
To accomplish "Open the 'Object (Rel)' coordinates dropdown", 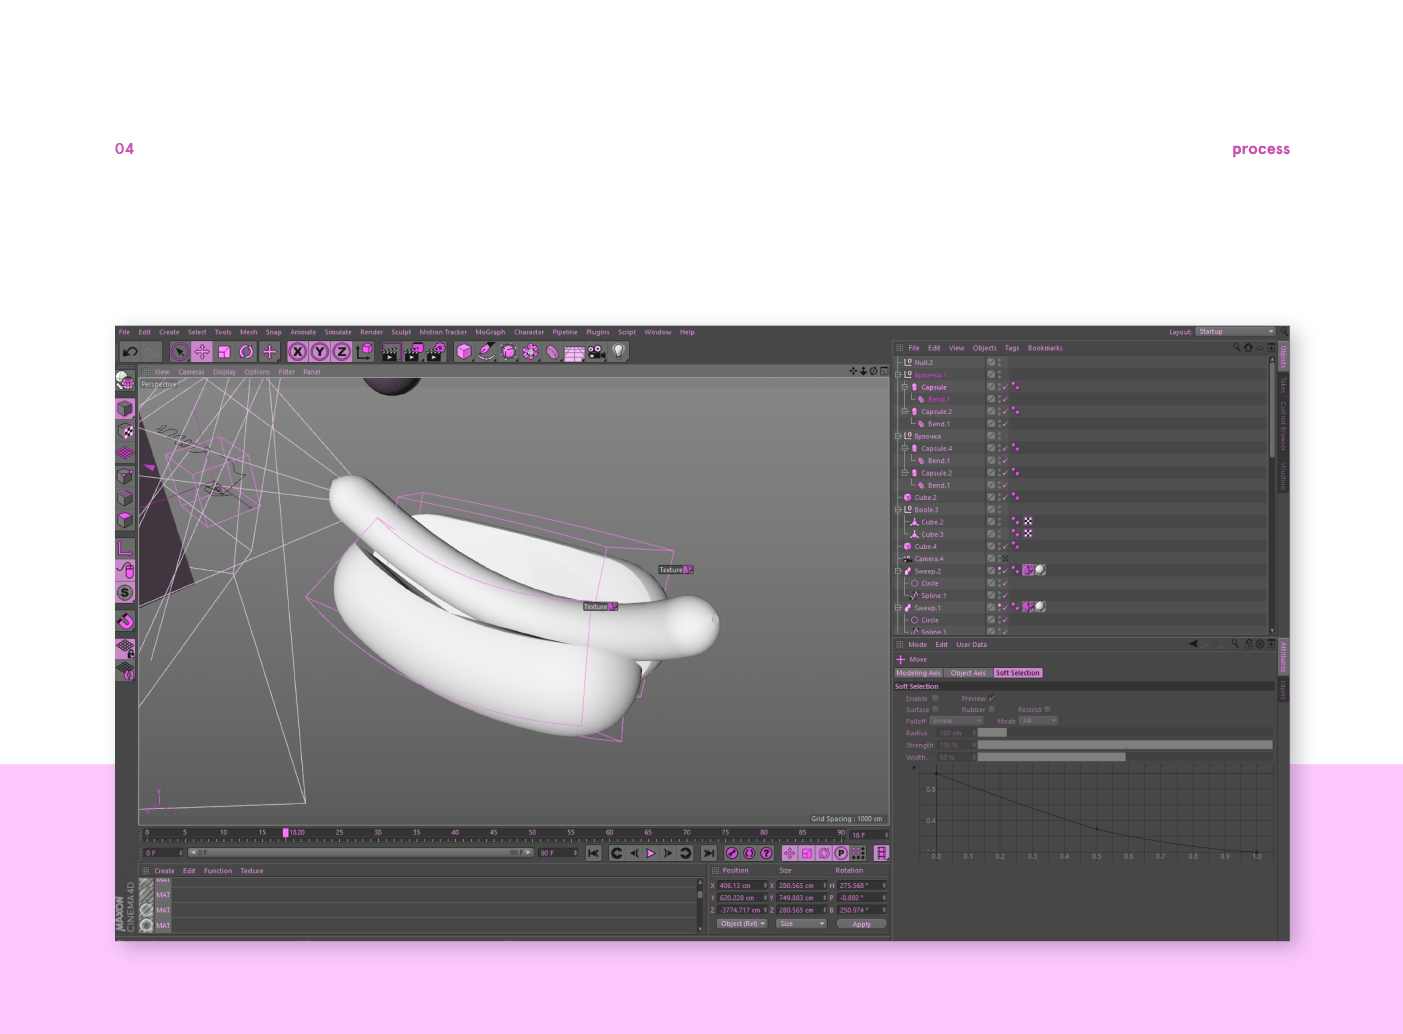I will point(741,924).
